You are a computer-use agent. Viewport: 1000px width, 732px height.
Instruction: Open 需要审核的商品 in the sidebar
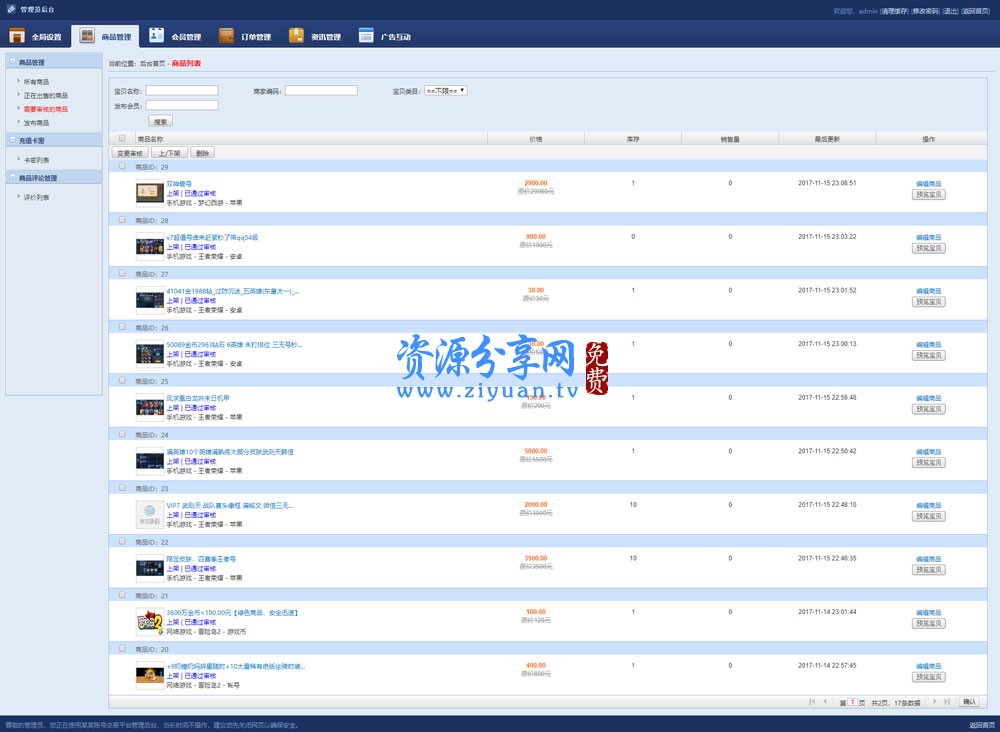click(46, 109)
